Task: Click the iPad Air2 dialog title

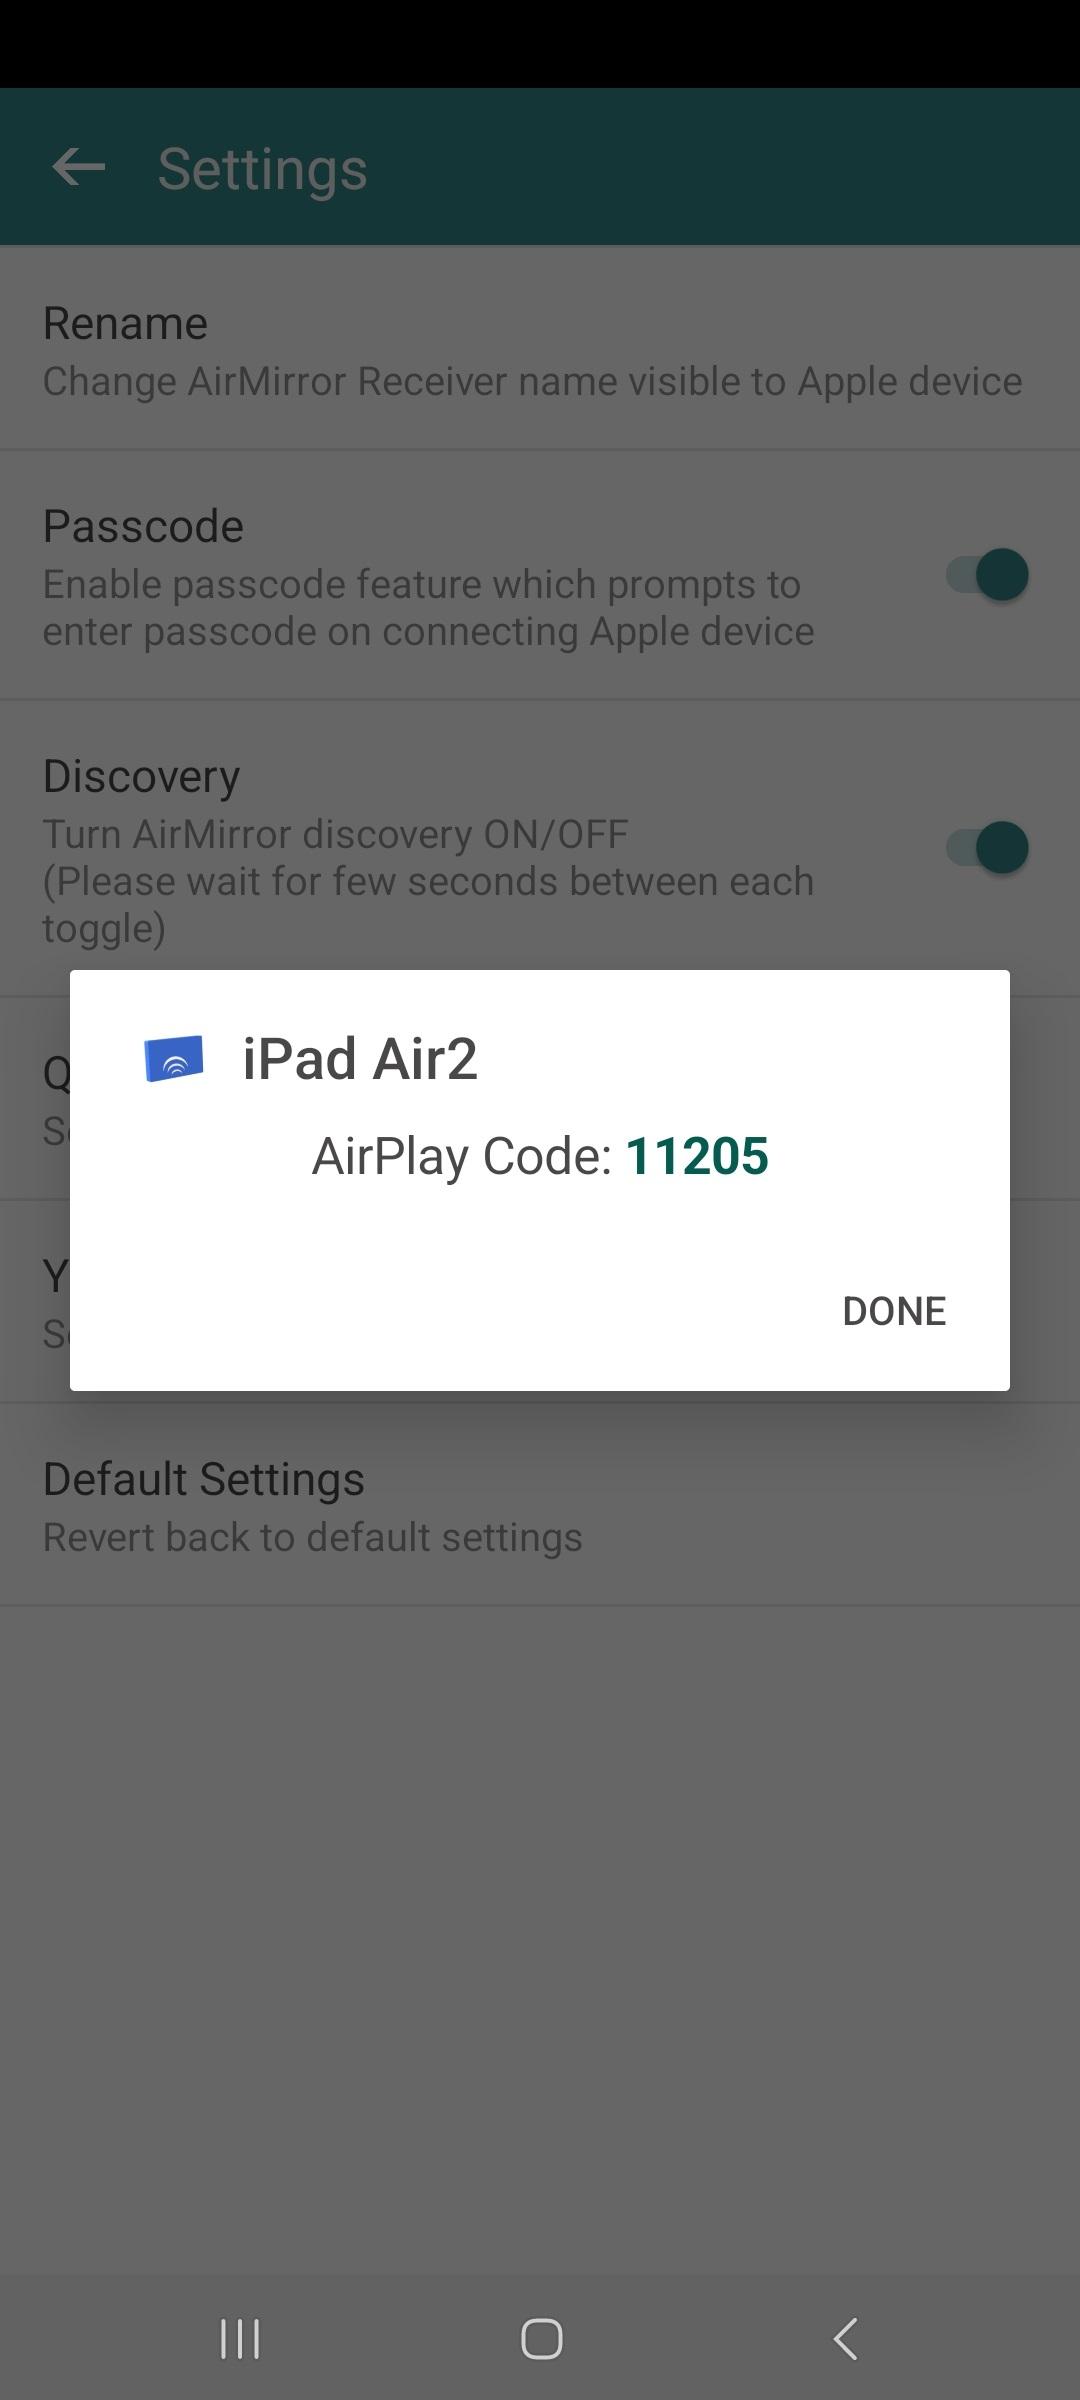Action: [x=360, y=1059]
